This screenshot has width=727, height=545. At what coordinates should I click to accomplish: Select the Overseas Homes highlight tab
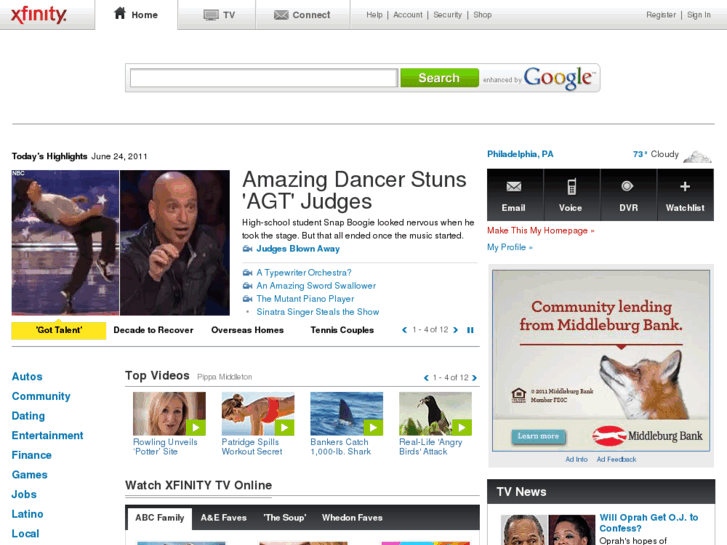(x=247, y=330)
